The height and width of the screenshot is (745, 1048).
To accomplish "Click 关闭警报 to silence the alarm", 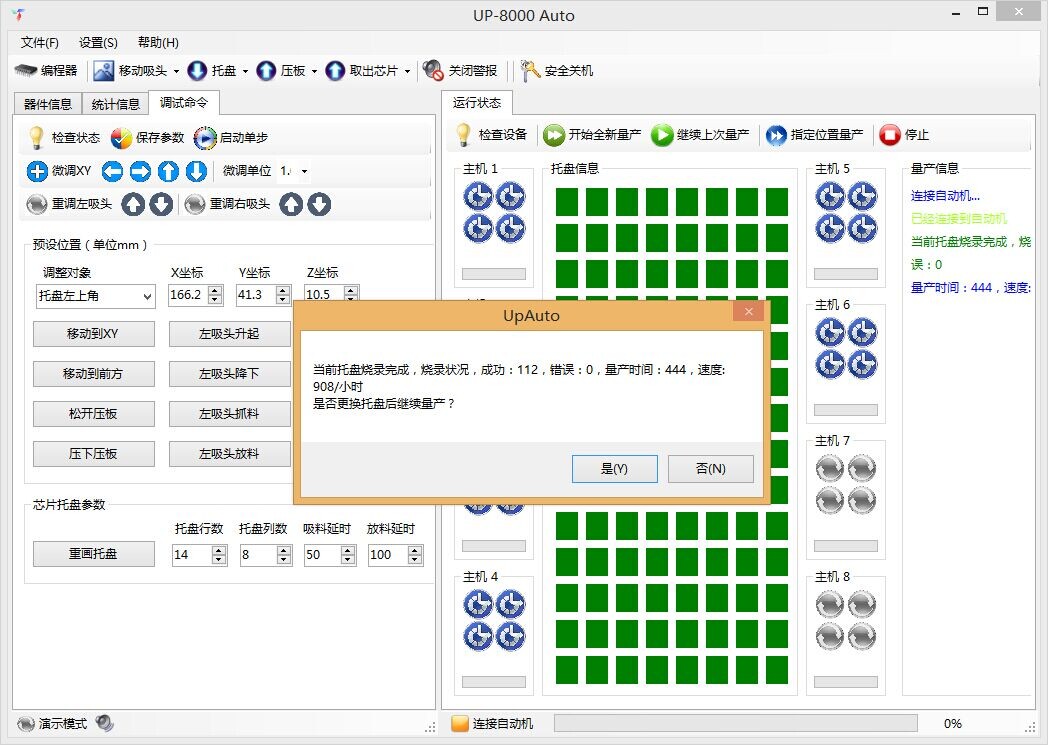I will [433, 71].
